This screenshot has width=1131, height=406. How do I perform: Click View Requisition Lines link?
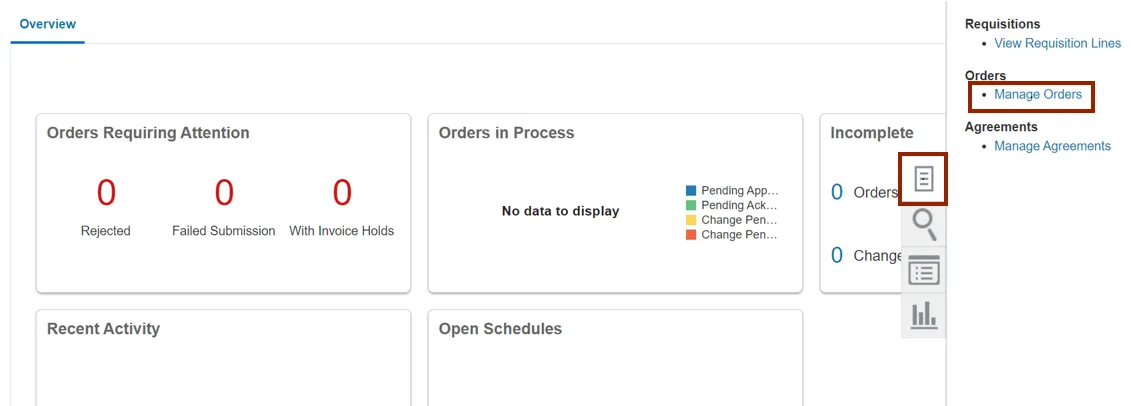click(1057, 44)
